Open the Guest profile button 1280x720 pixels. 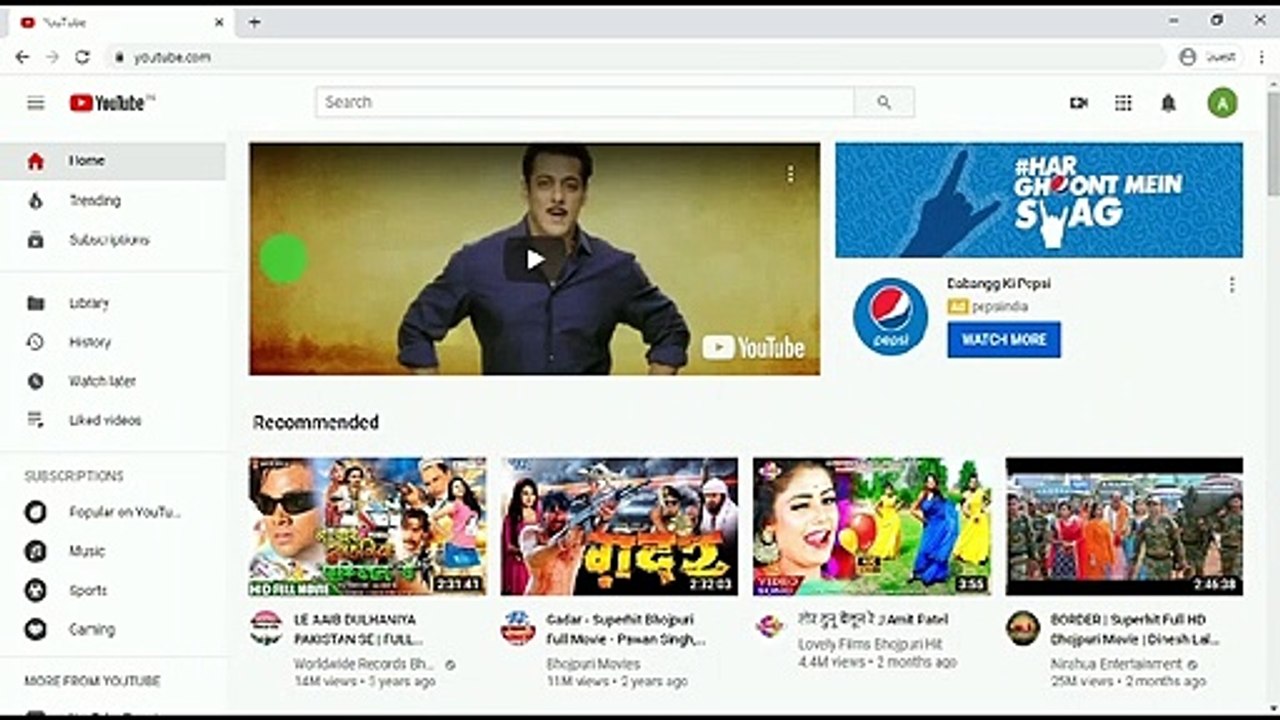[1208, 57]
